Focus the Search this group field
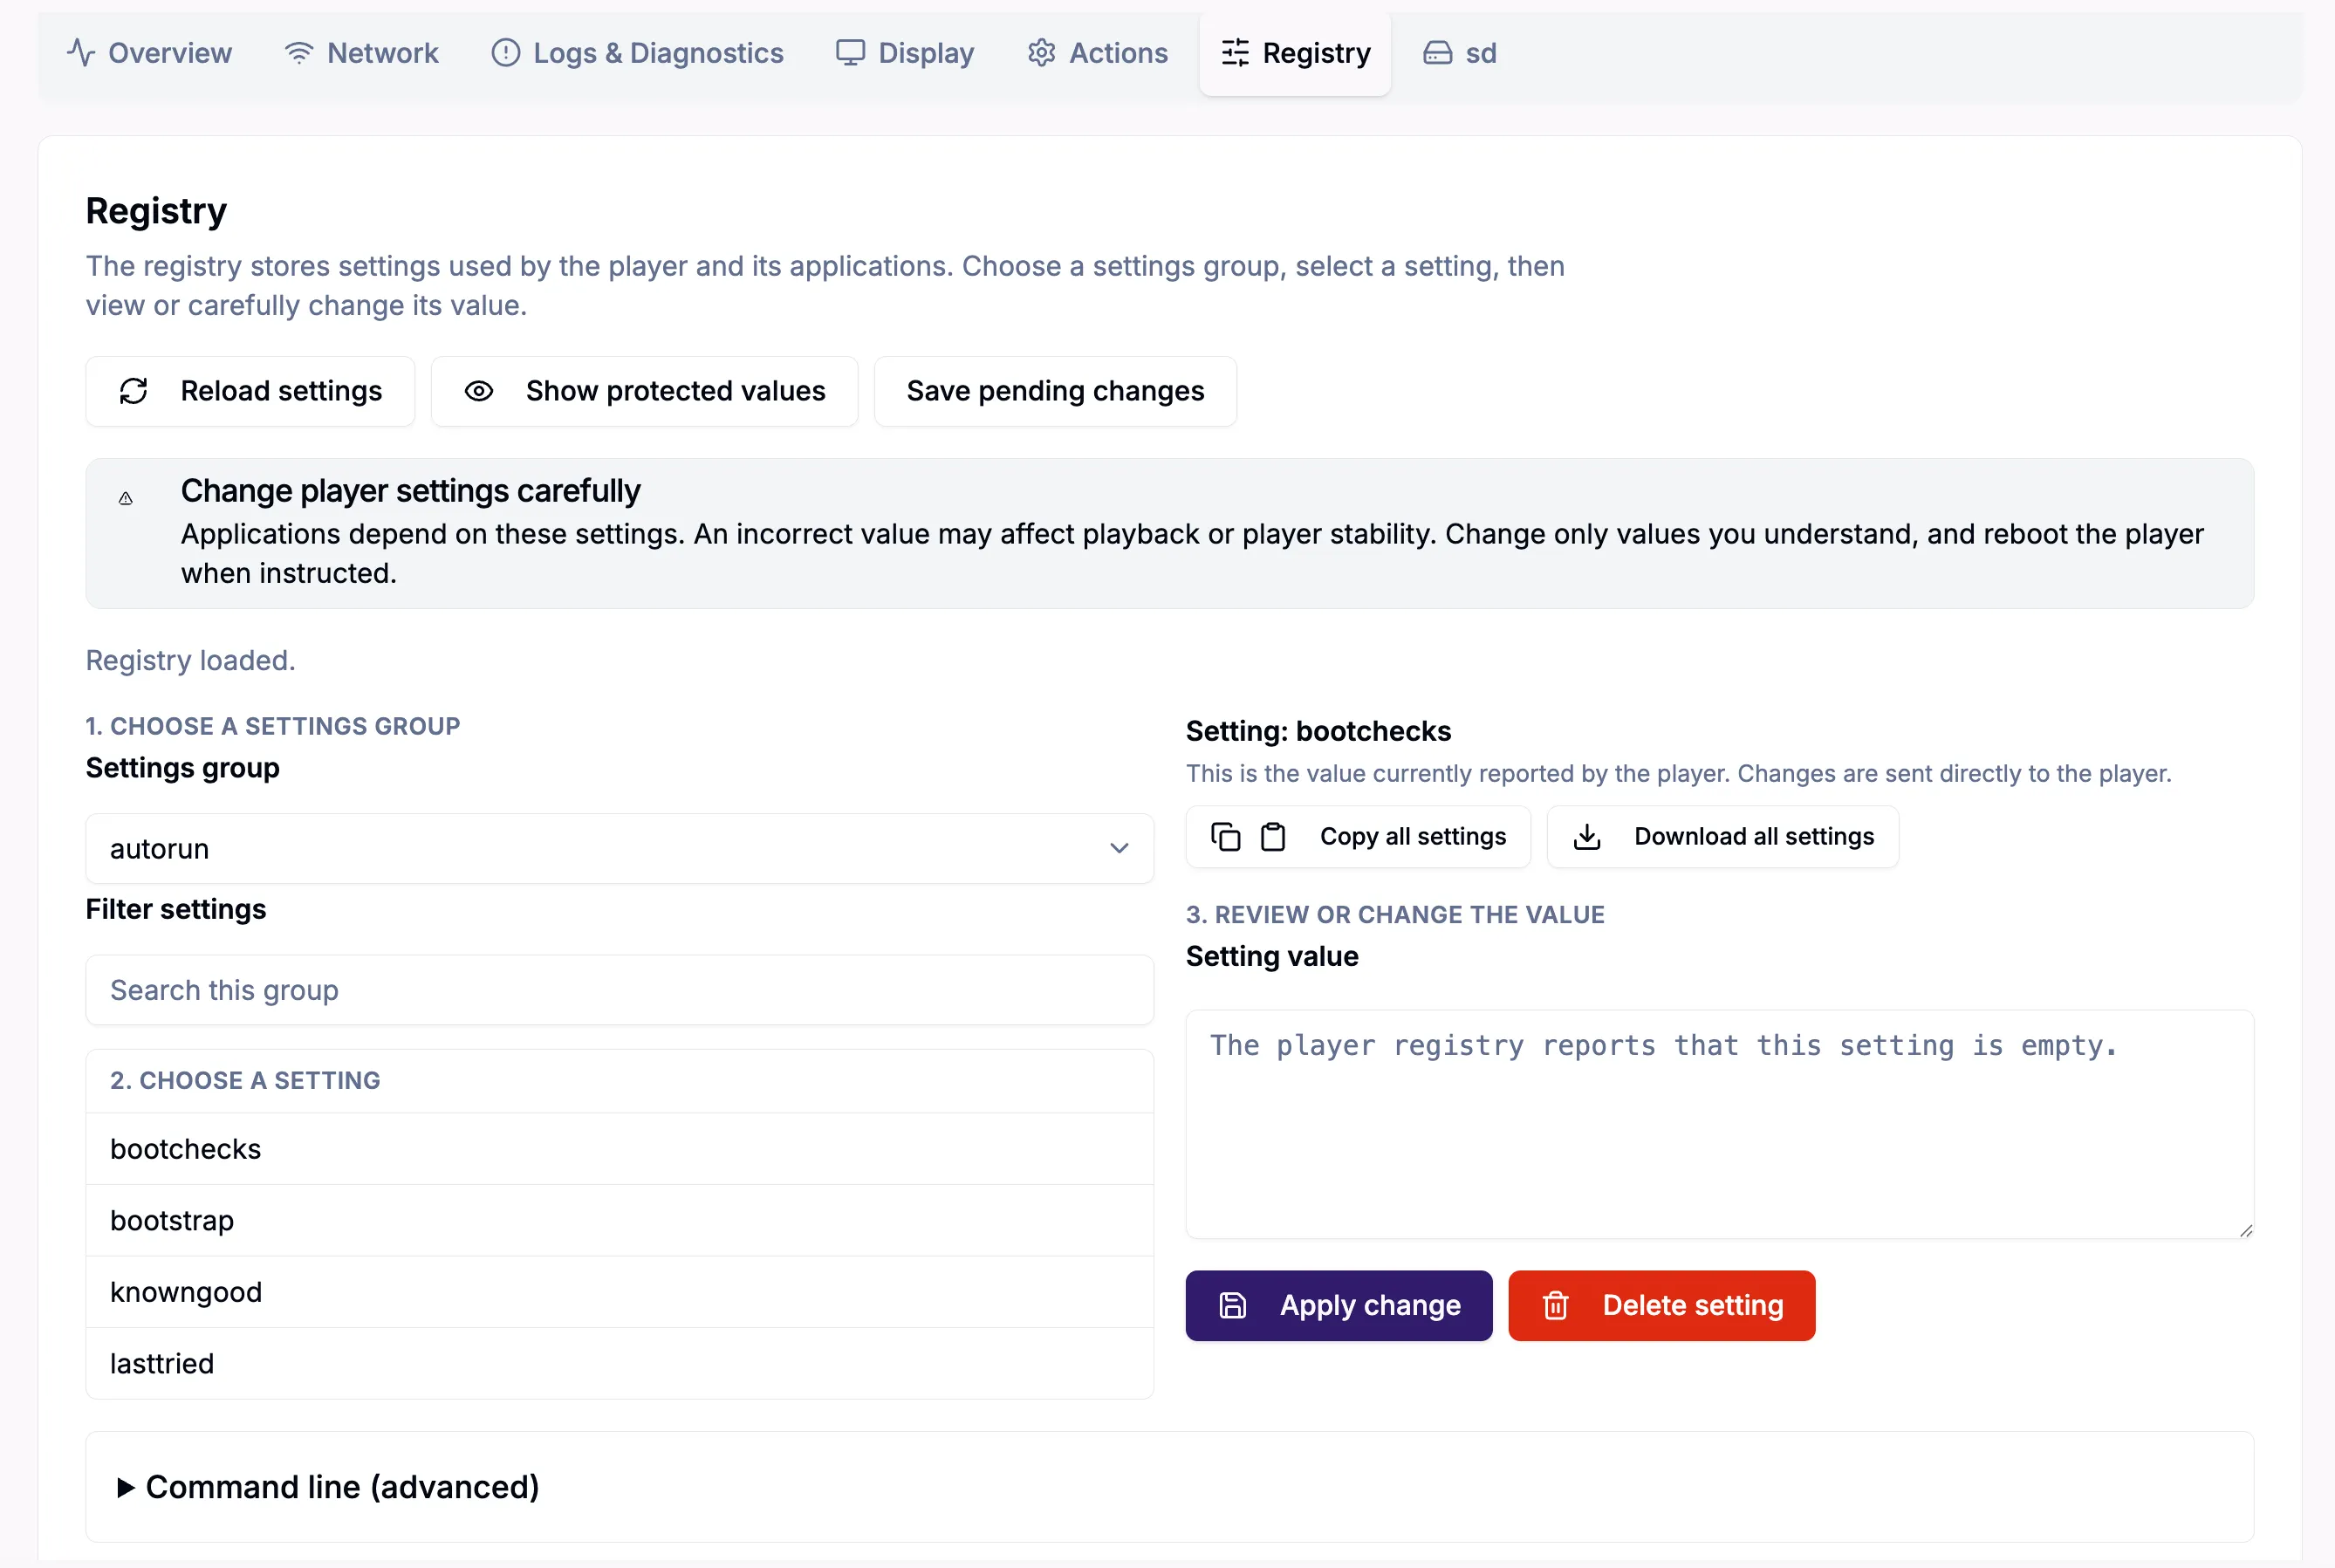Screen dimensions: 2335x1568 point(619,990)
